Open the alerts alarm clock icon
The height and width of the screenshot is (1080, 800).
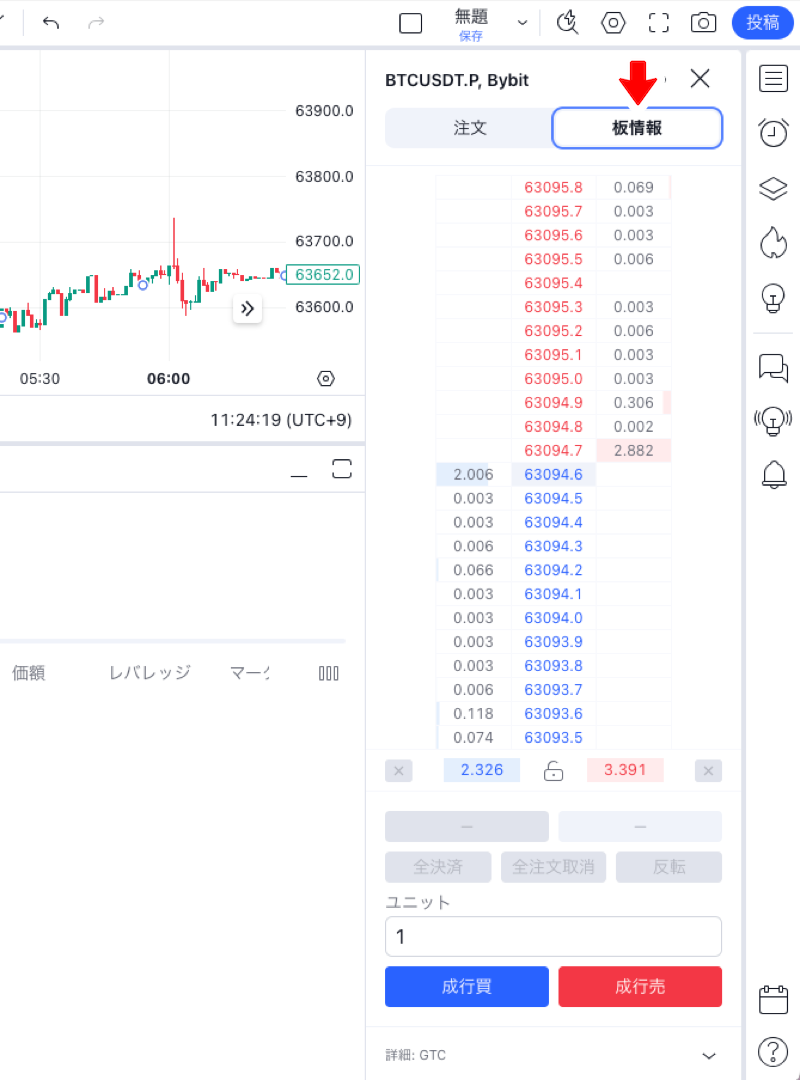coord(773,132)
